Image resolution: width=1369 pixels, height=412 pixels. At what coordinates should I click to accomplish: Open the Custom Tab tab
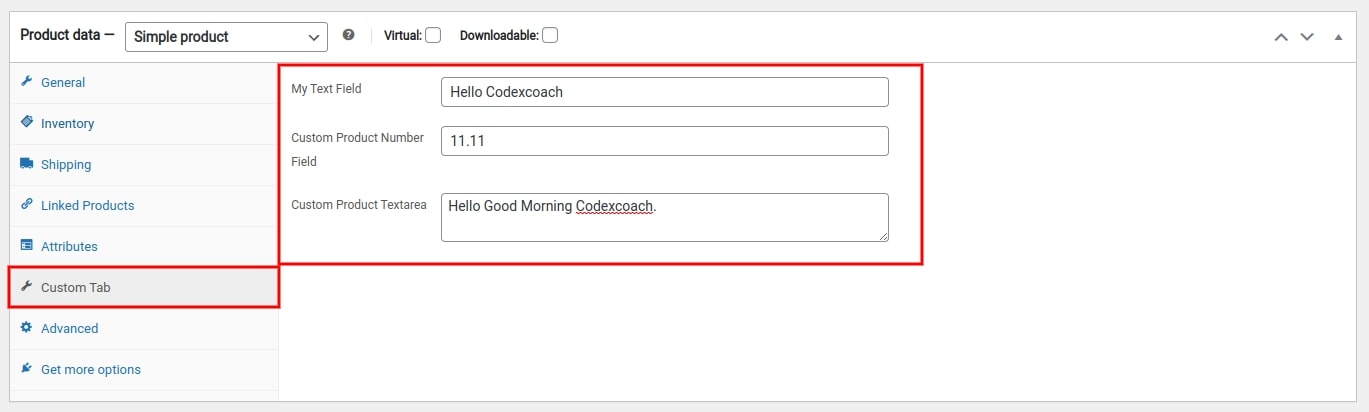[76, 287]
